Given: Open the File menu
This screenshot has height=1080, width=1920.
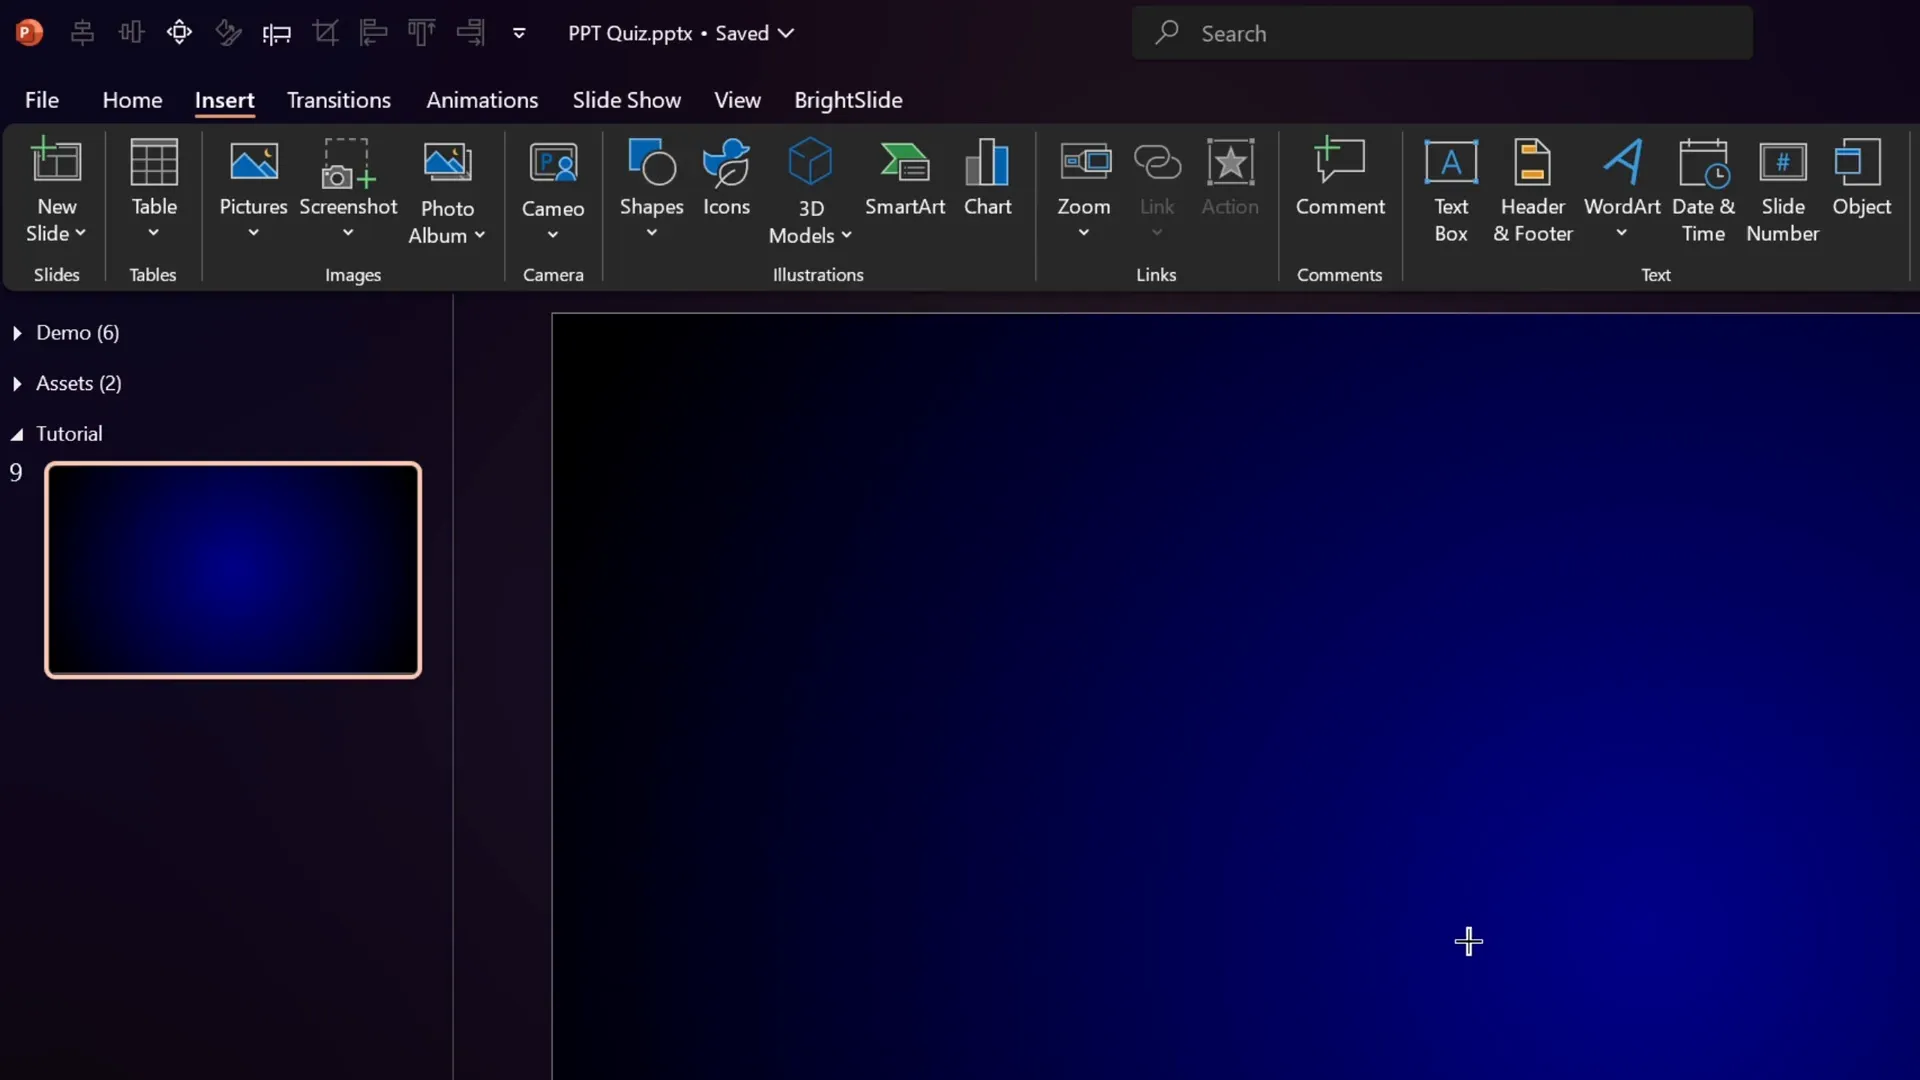Looking at the screenshot, I should click(x=42, y=100).
